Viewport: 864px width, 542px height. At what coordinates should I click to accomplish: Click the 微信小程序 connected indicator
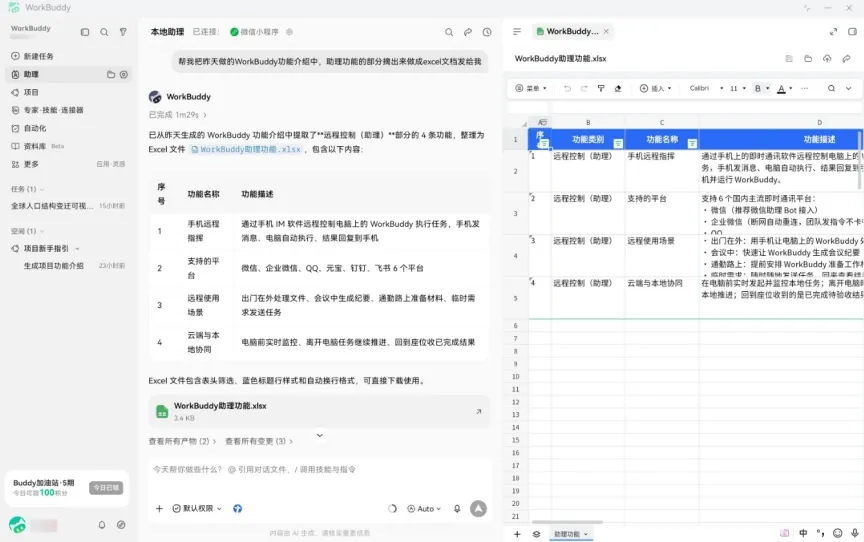pyautogui.click(x=254, y=32)
